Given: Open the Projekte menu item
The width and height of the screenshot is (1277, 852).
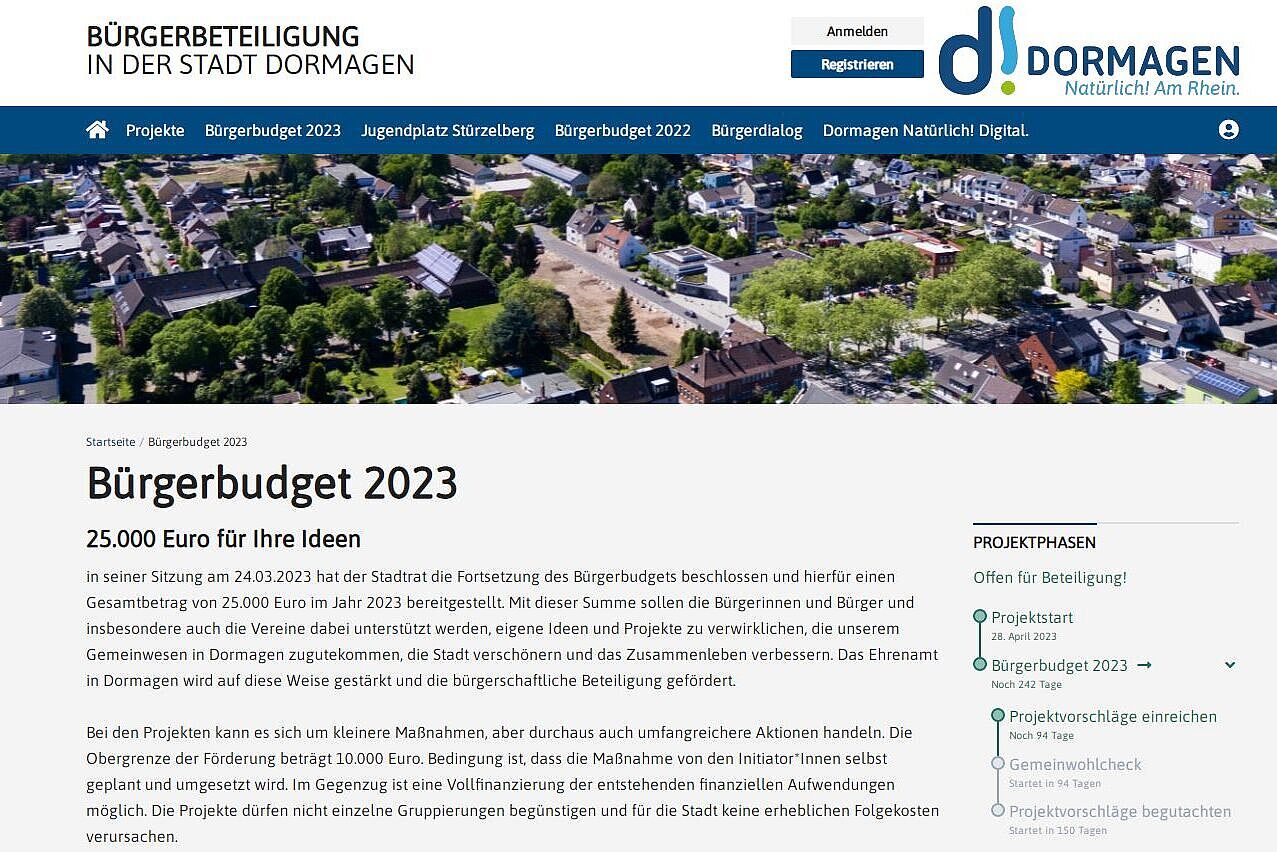Looking at the screenshot, I should coord(155,130).
